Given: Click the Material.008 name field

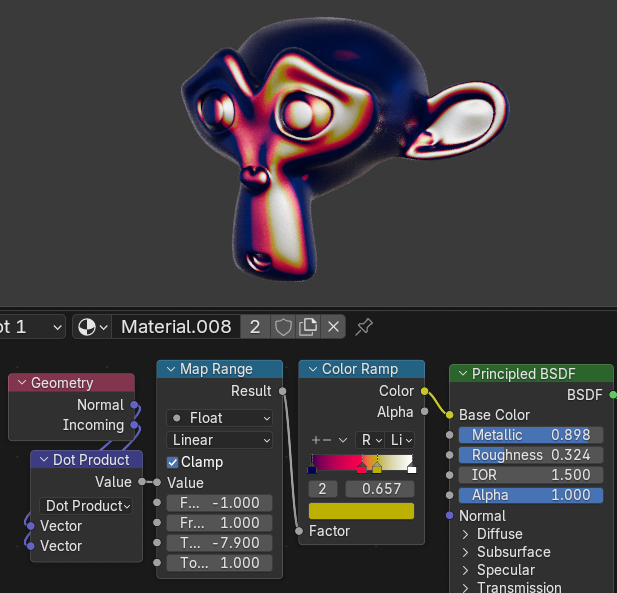Looking at the screenshot, I should (176, 327).
